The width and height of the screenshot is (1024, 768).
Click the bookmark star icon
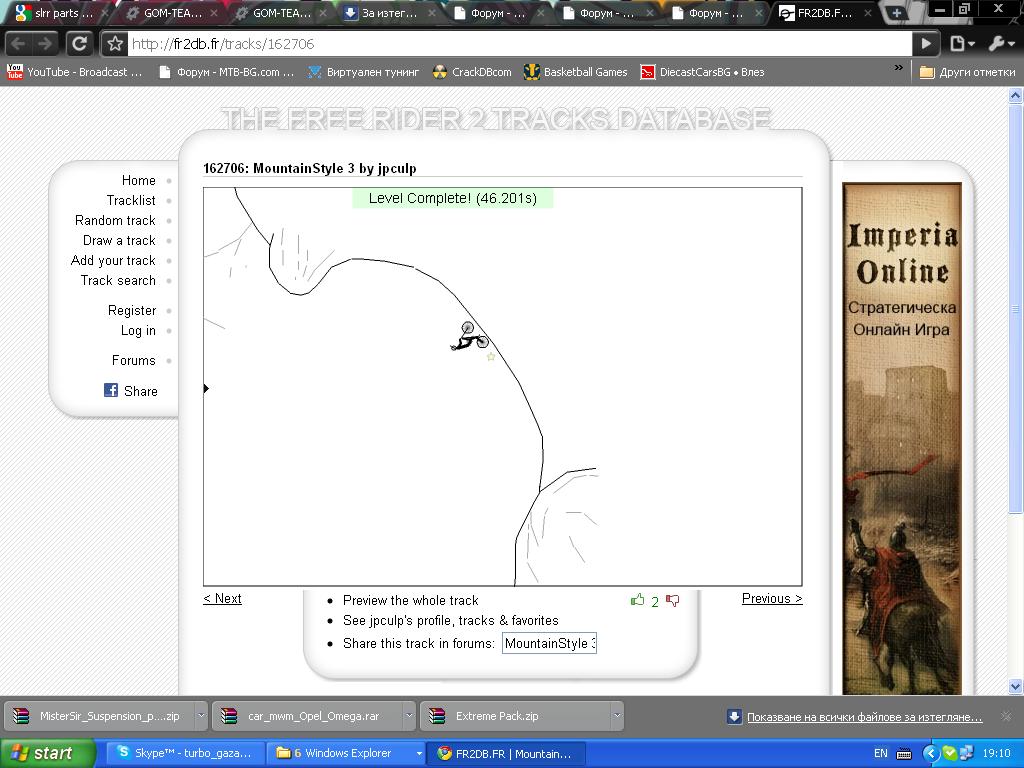115,44
